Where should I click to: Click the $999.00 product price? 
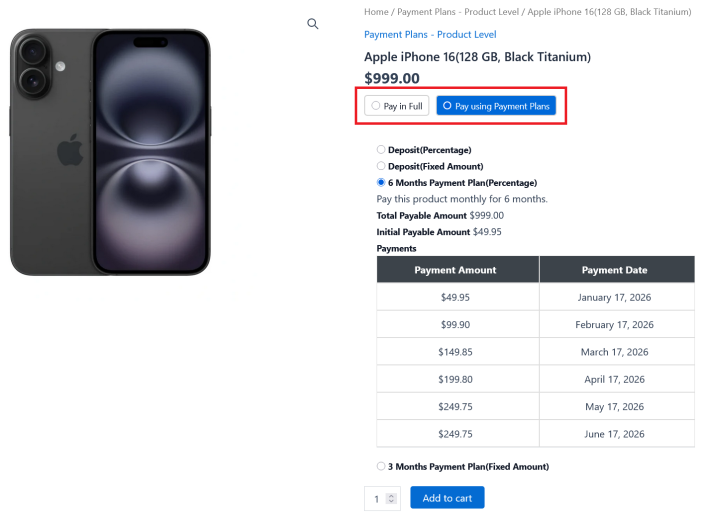392,79
